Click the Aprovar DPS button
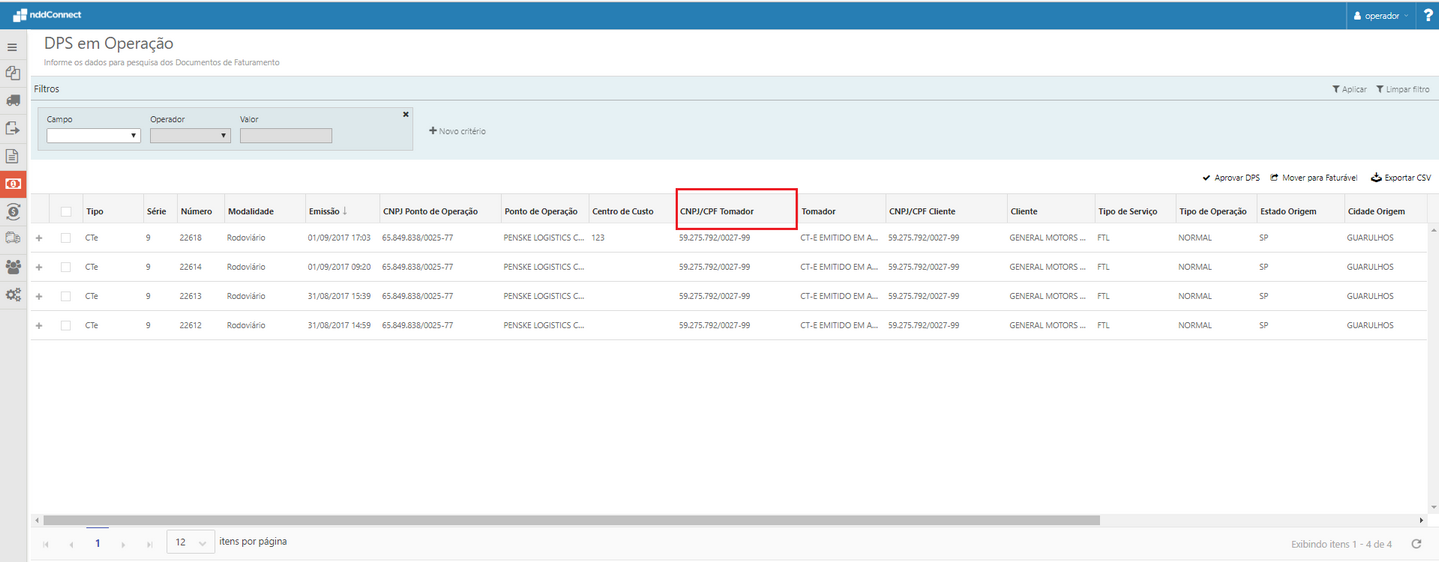Image resolution: width=1439 pixels, height=562 pixels. point(1231,177)
